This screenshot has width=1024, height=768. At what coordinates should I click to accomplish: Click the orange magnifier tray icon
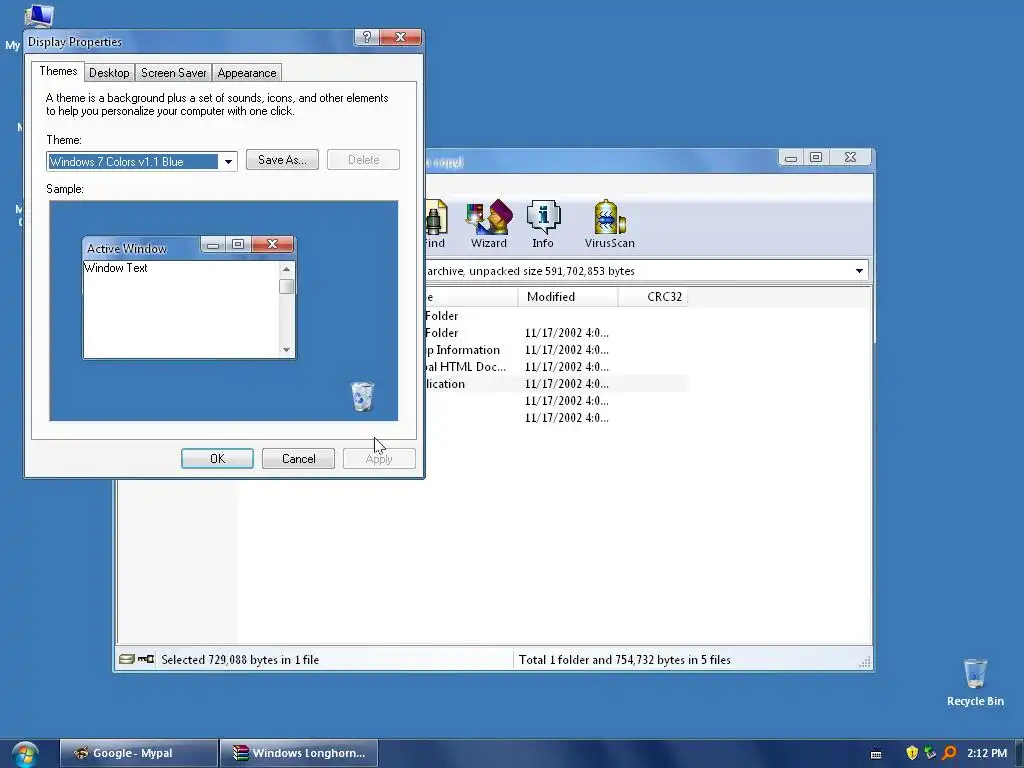tap(949, 753)
